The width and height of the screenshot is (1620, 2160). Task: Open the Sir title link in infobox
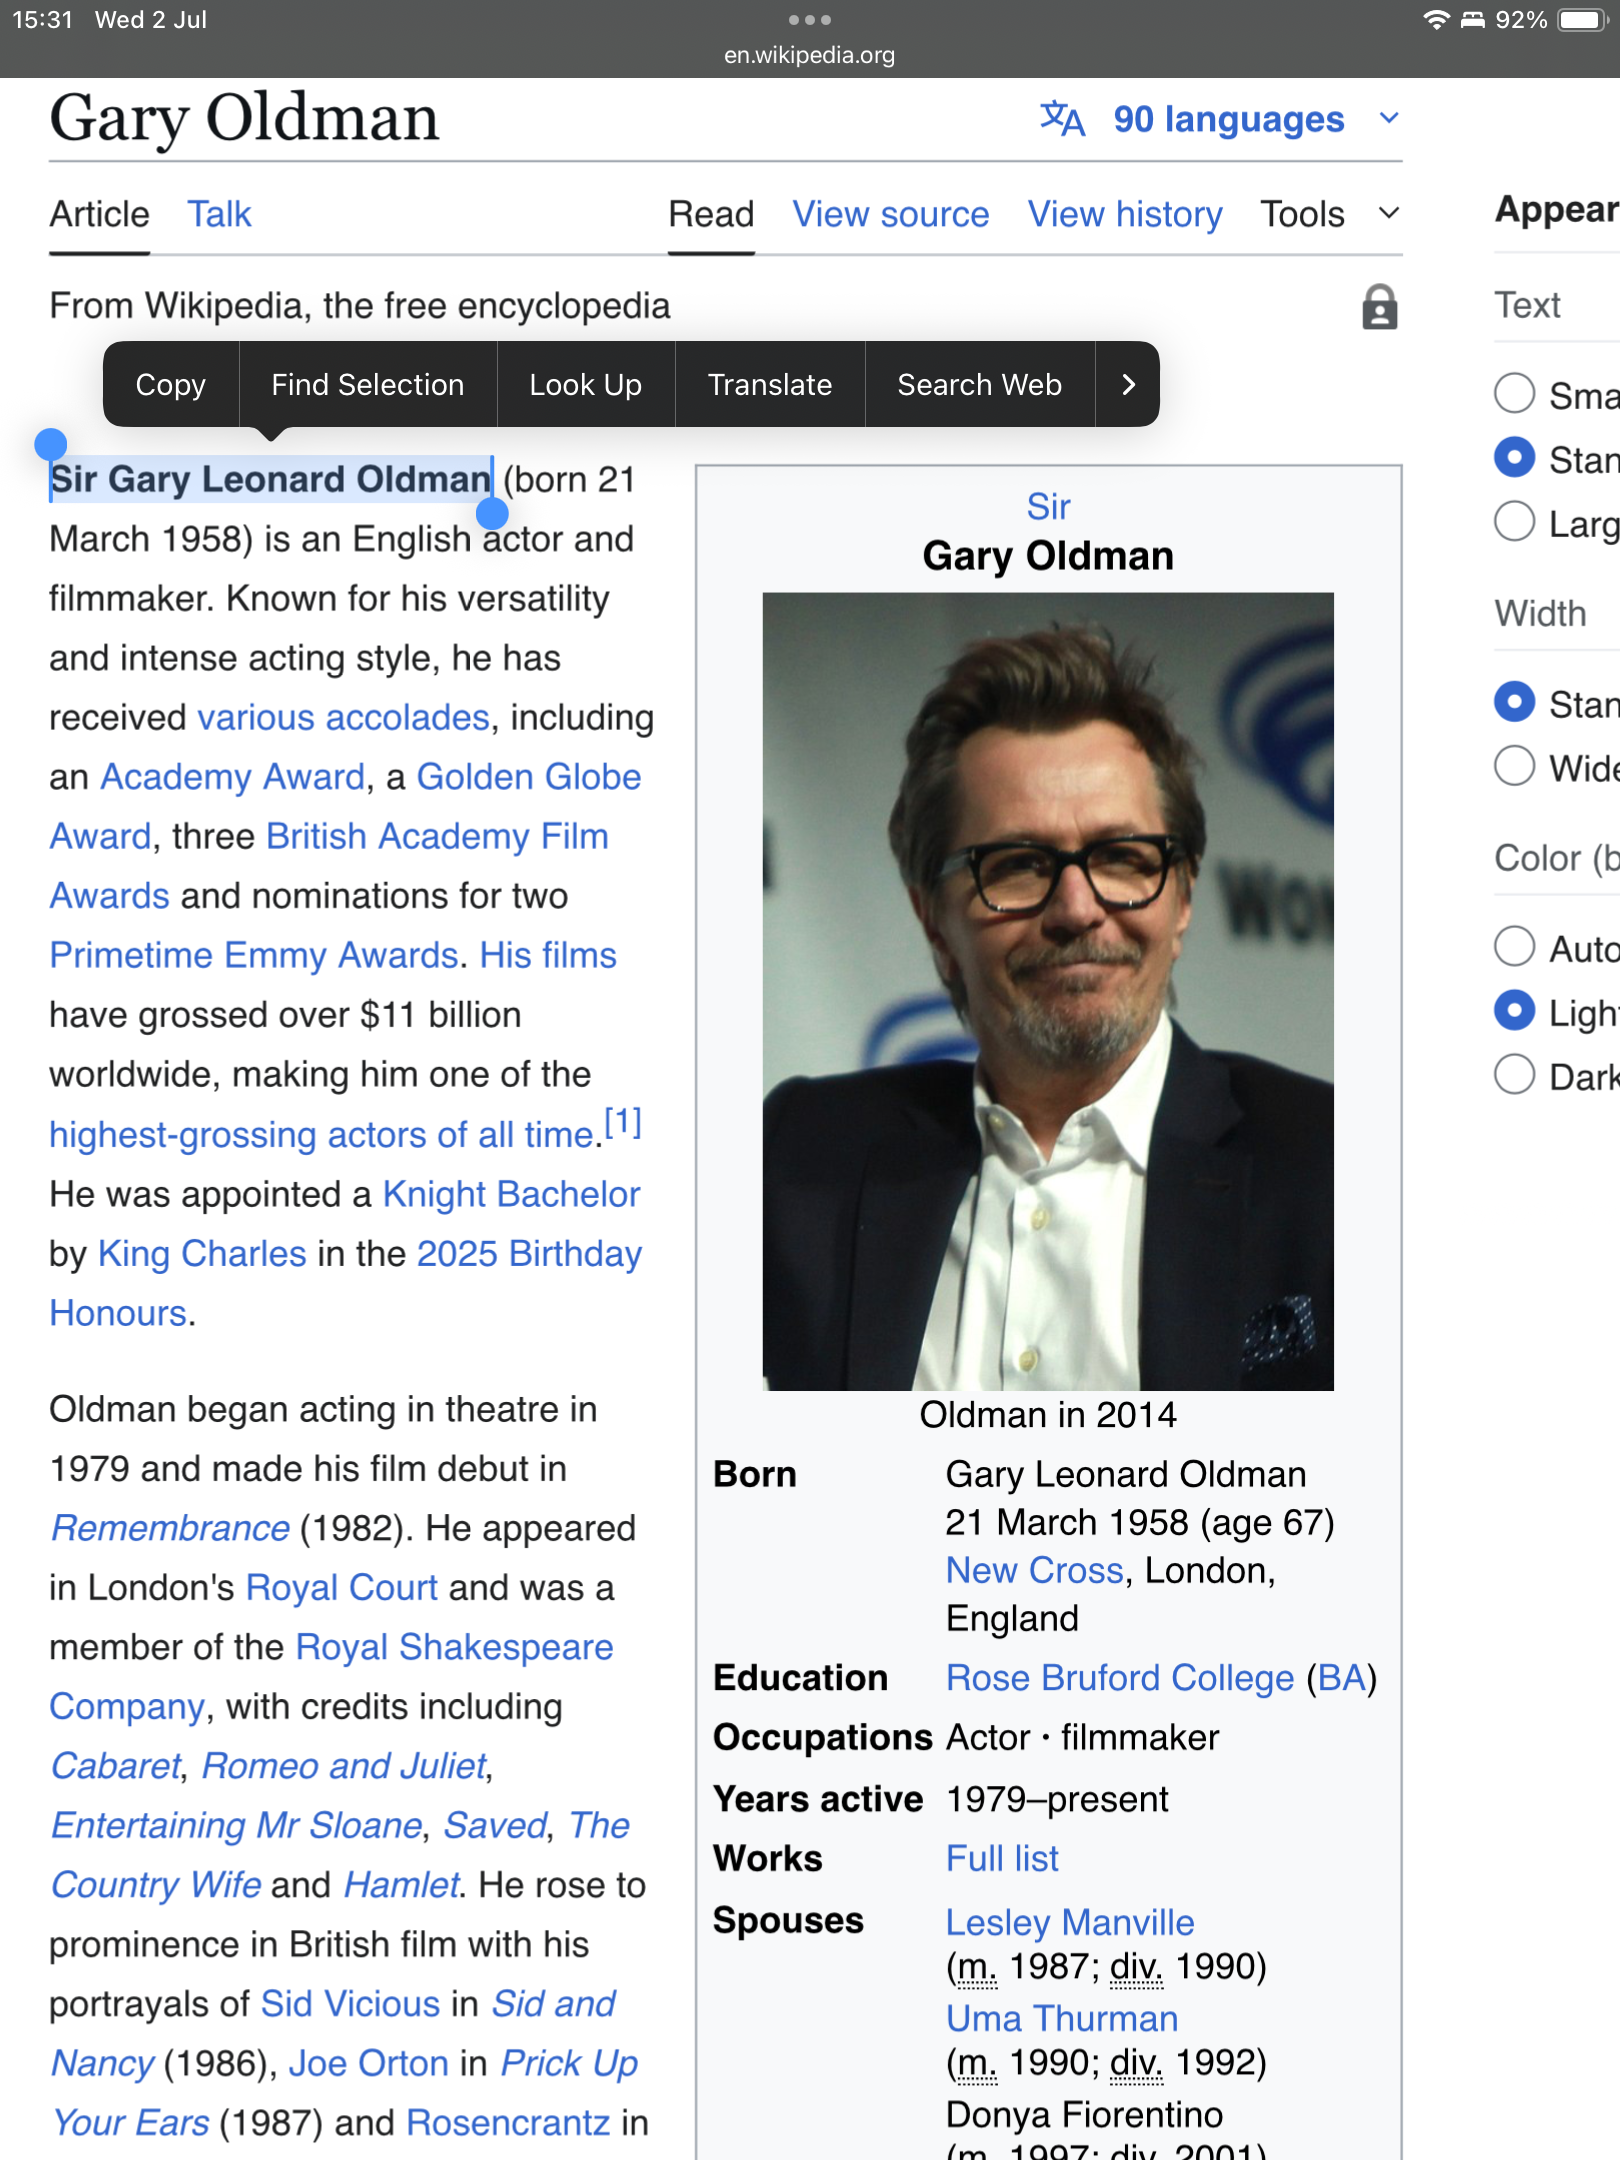coord(1048,507)
